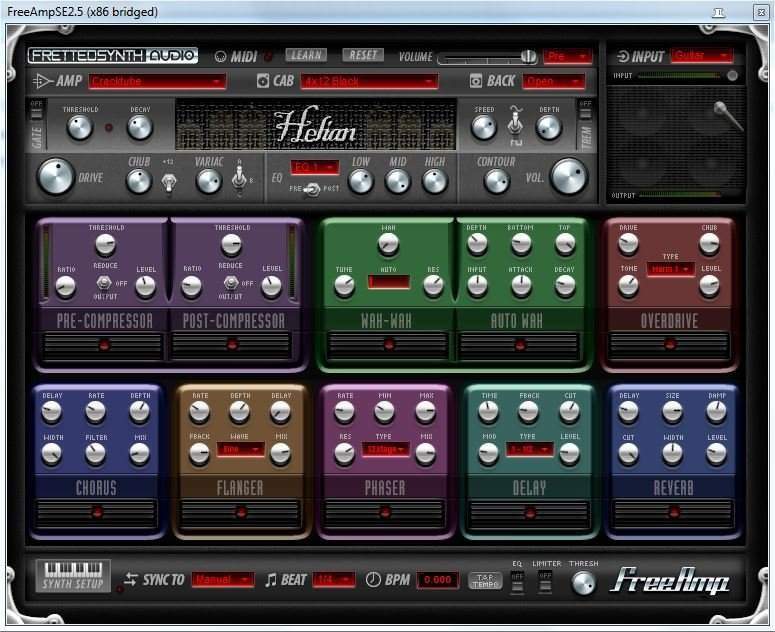Toggle the EQ Pre/Post switch

(313, 189)
